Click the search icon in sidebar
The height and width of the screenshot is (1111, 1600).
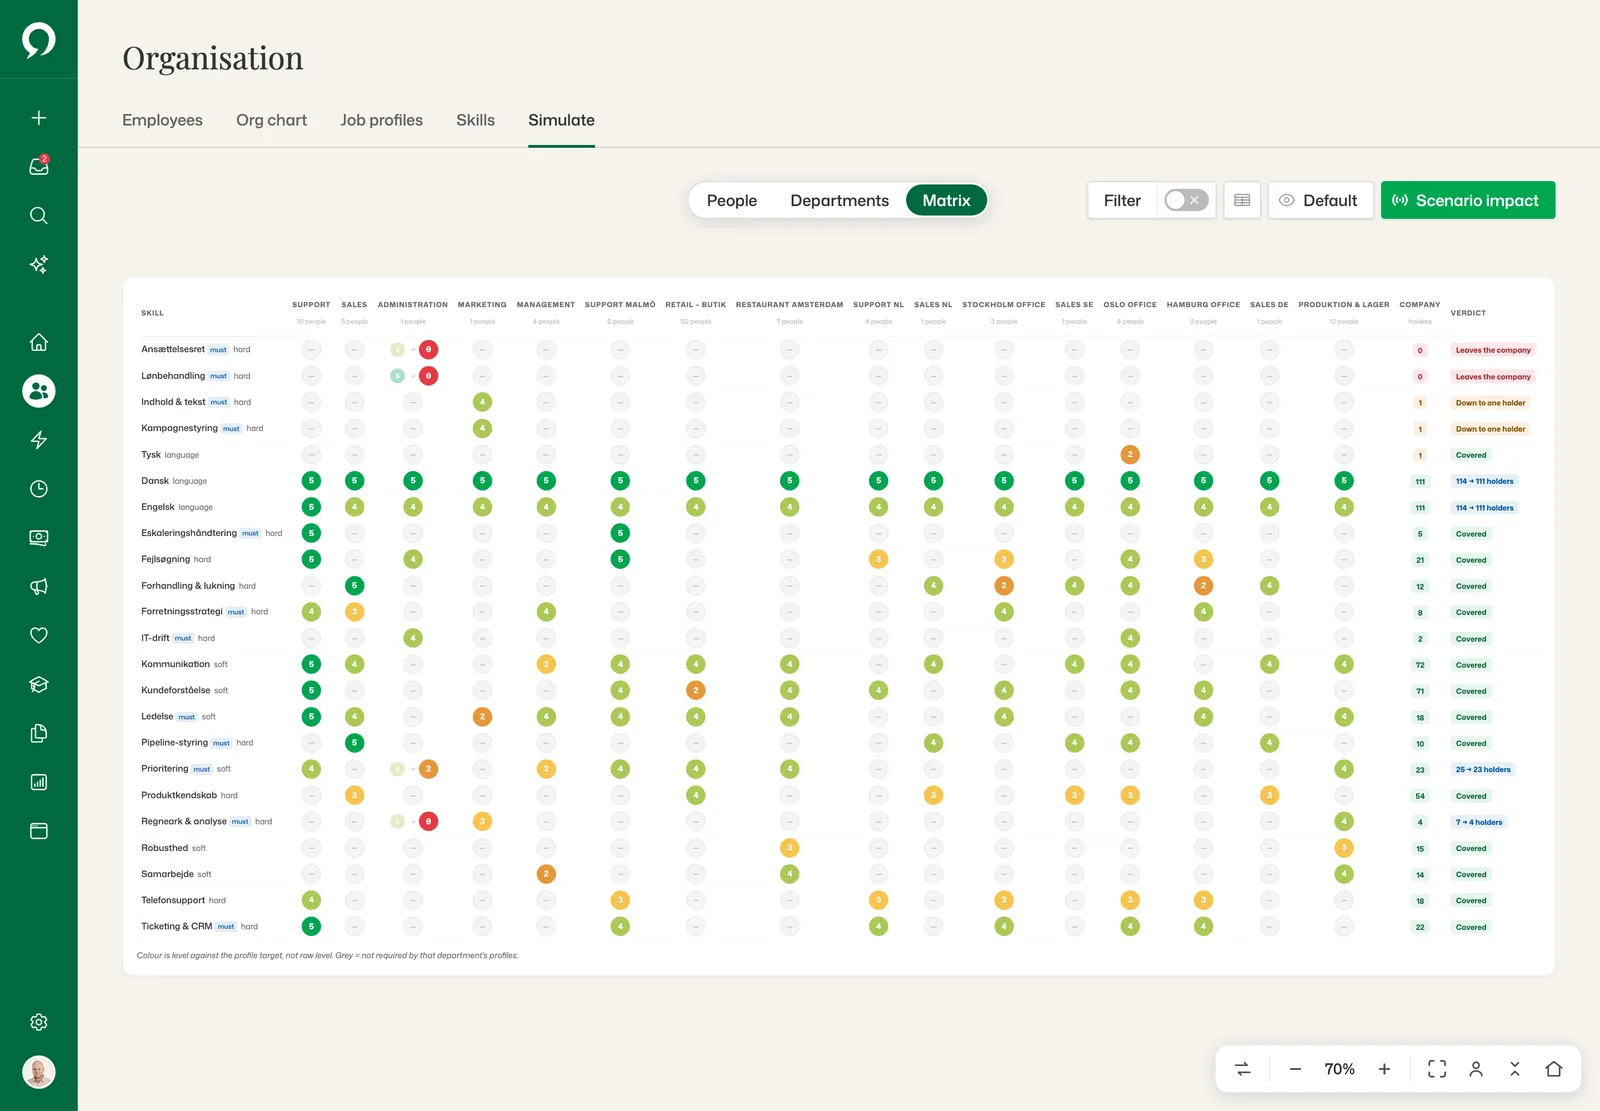click(x=39, y=215)
